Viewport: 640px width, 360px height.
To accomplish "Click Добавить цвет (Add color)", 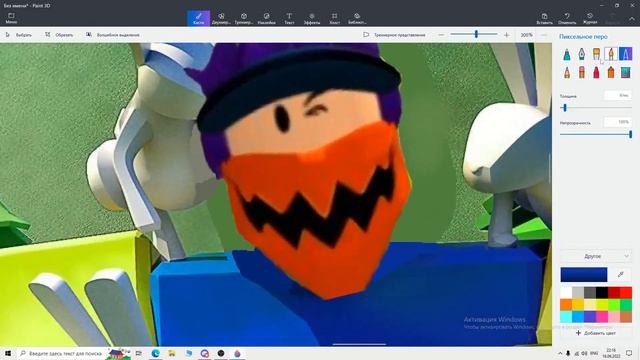I will 596,333.
